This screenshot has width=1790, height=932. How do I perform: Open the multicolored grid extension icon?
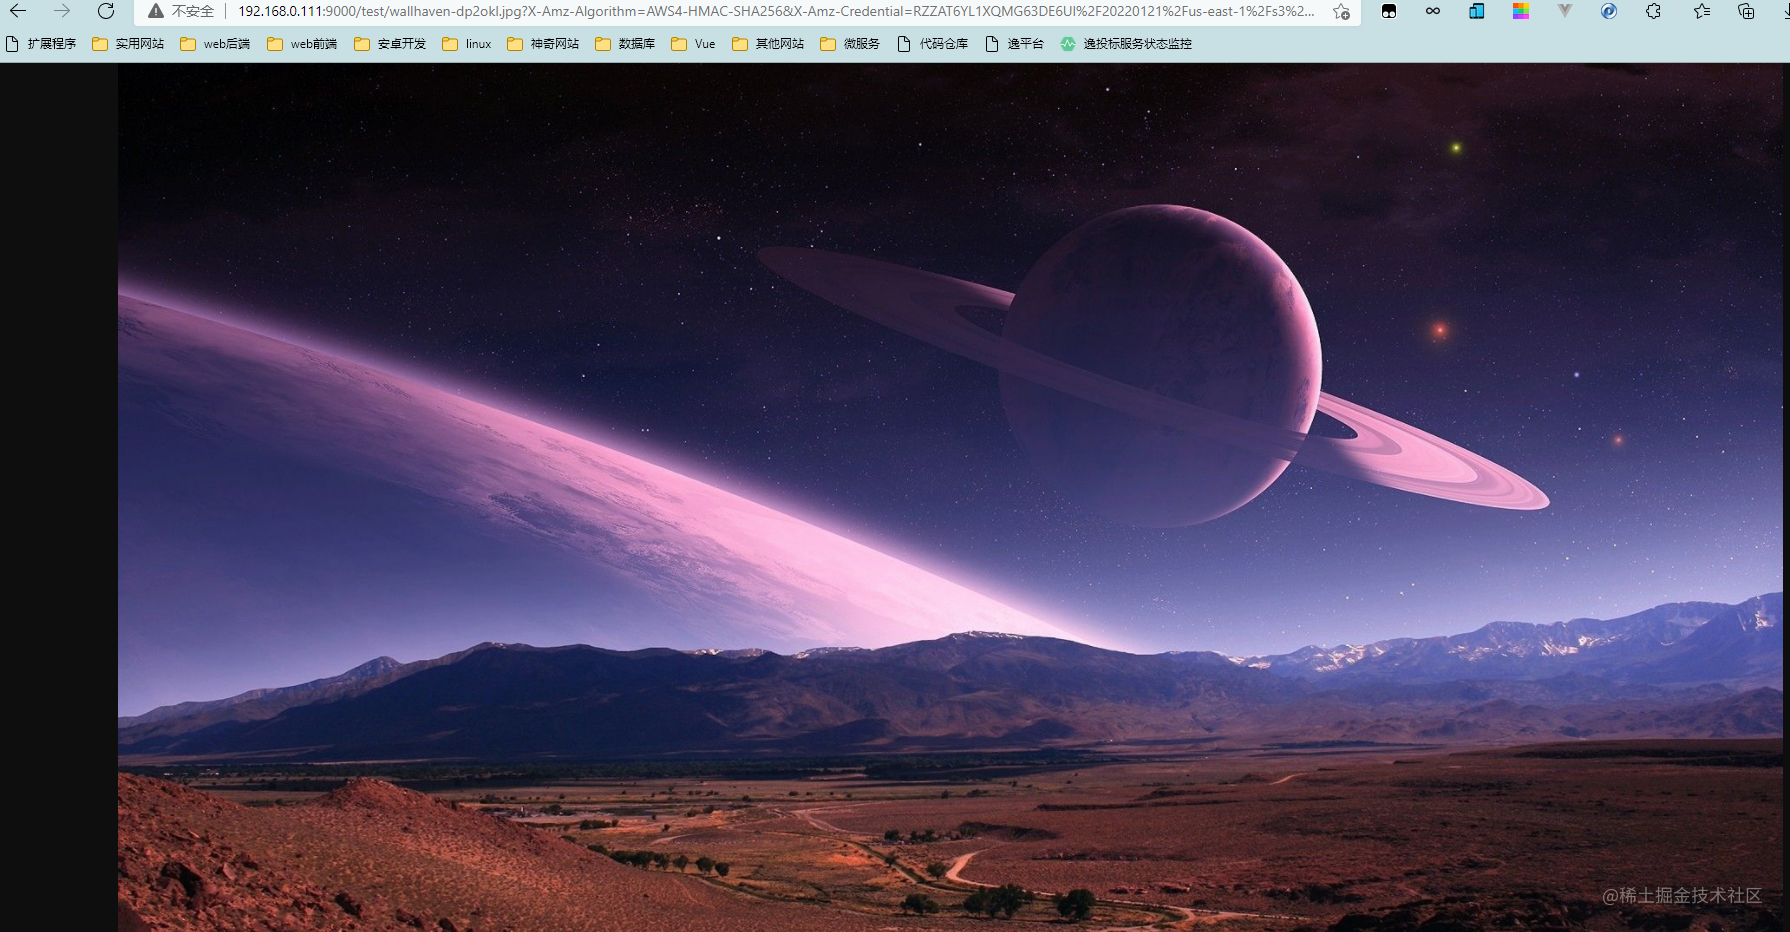coord(1521,11)
